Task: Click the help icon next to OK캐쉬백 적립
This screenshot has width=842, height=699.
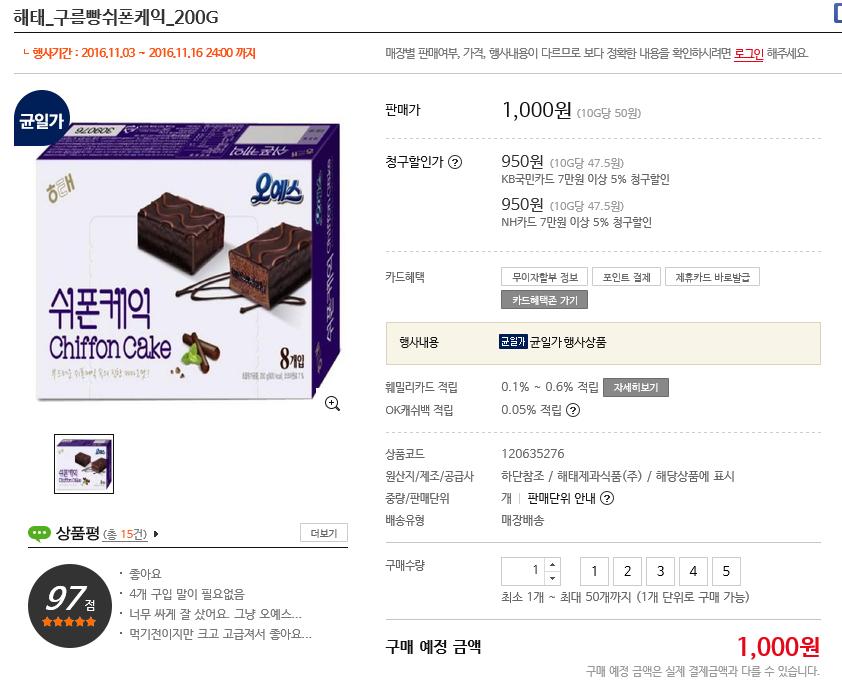Action: coord(573,410)
